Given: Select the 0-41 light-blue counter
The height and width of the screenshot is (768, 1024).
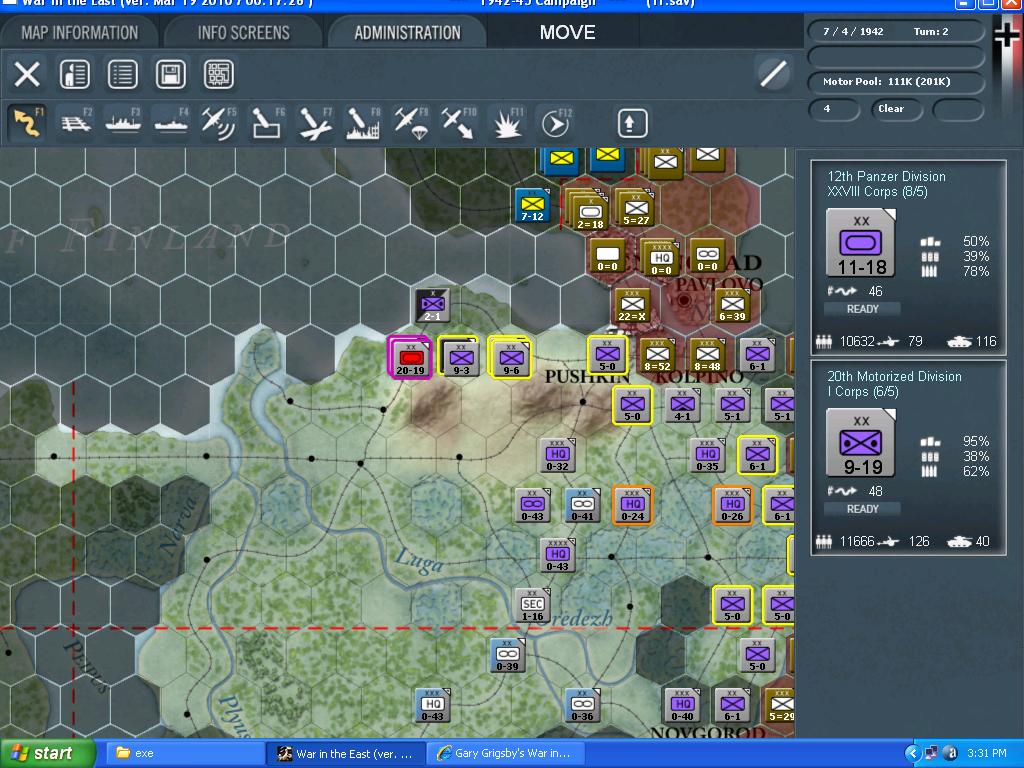Looking at the screenshot, I should click(582, 505).
